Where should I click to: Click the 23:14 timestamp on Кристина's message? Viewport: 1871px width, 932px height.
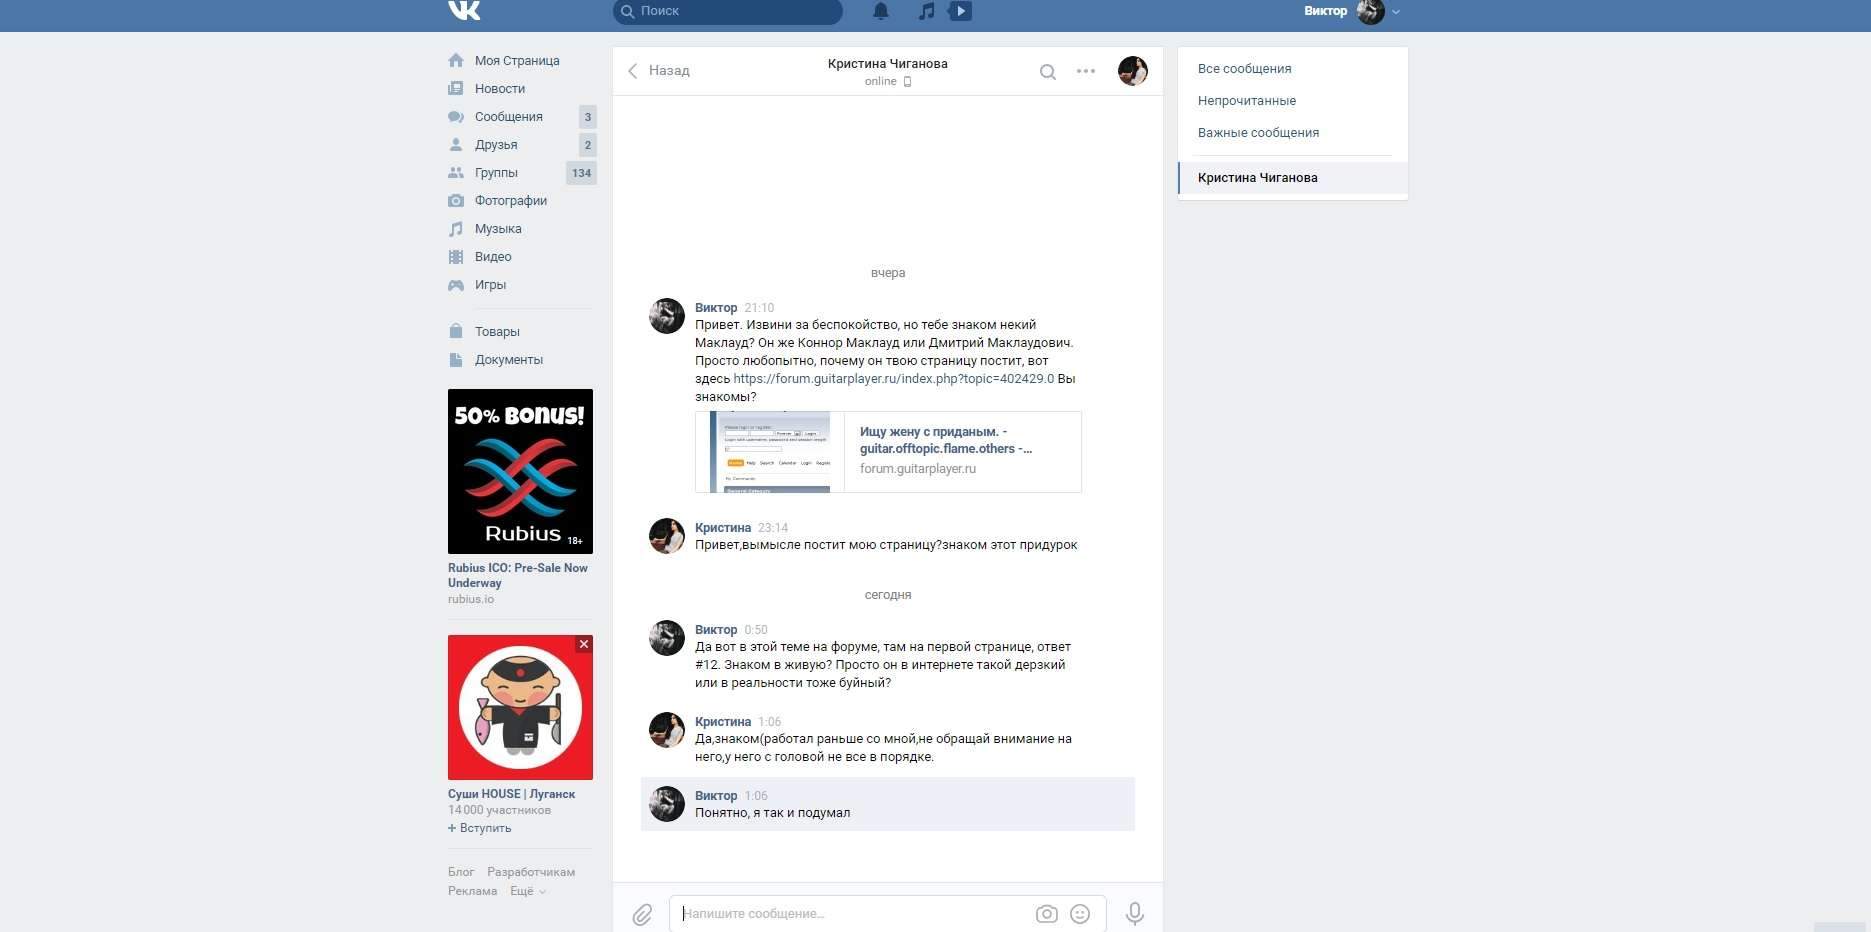pos(773,528)
